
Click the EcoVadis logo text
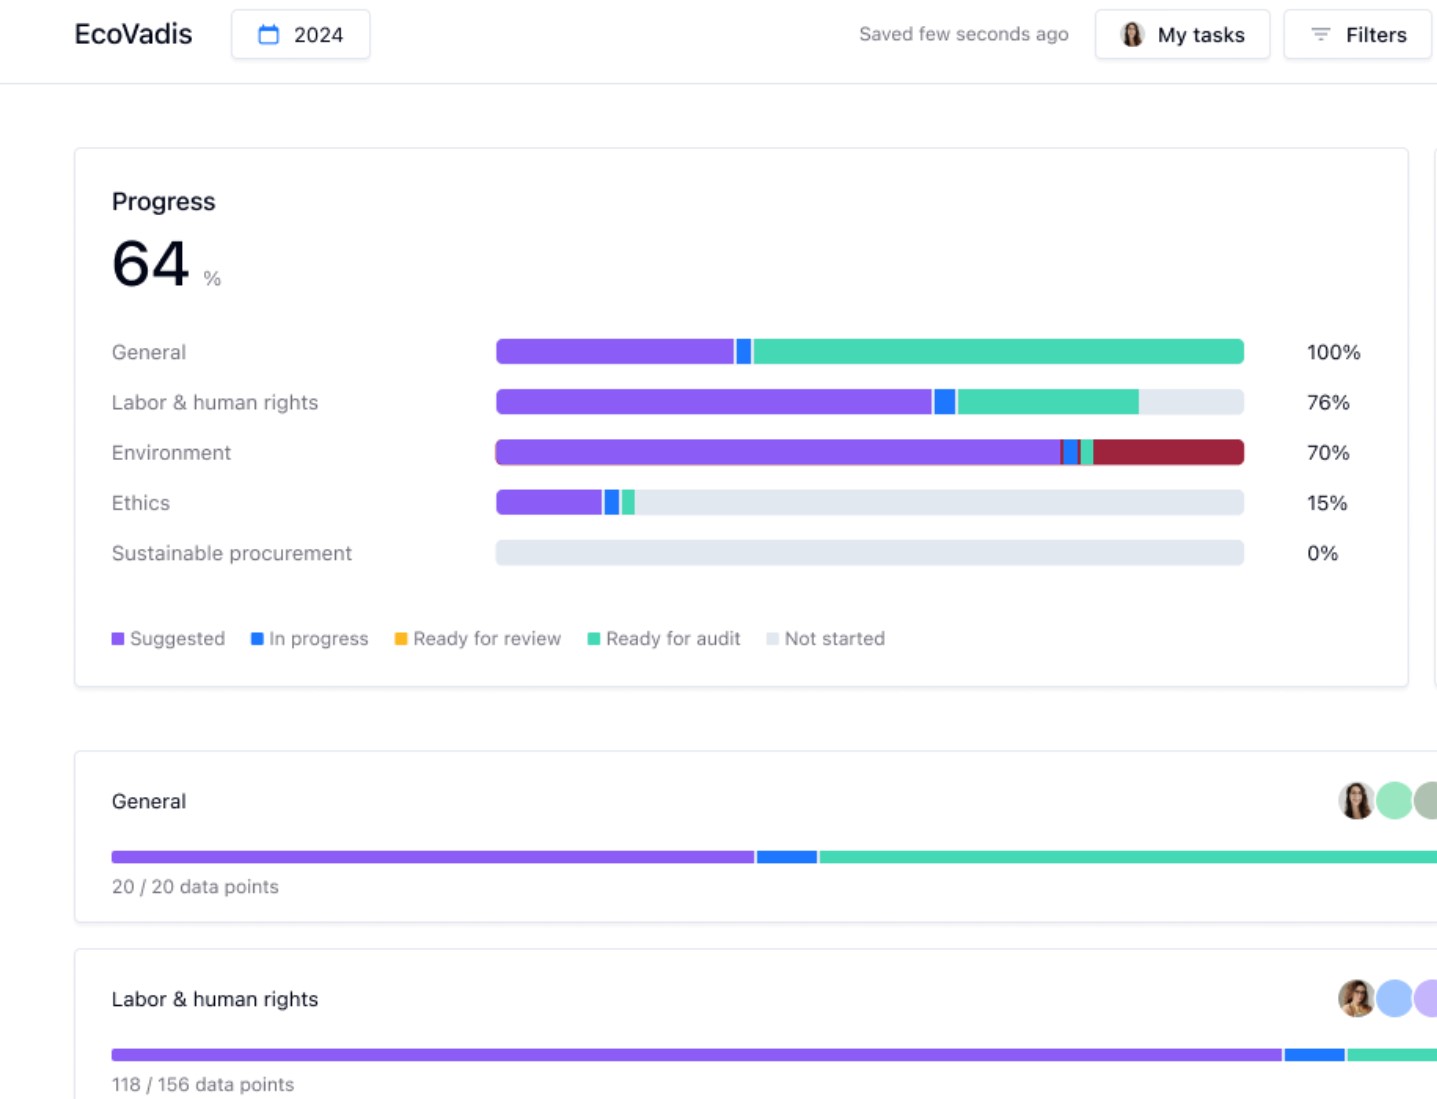pyautogui.click(x=133, y=35)
